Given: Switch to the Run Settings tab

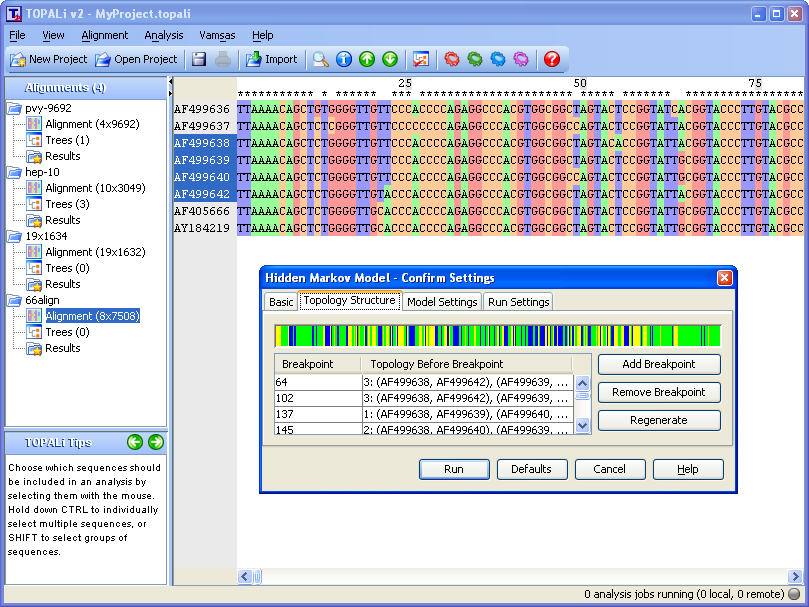Looking at the screenshot, I should [x=519, y=302].
